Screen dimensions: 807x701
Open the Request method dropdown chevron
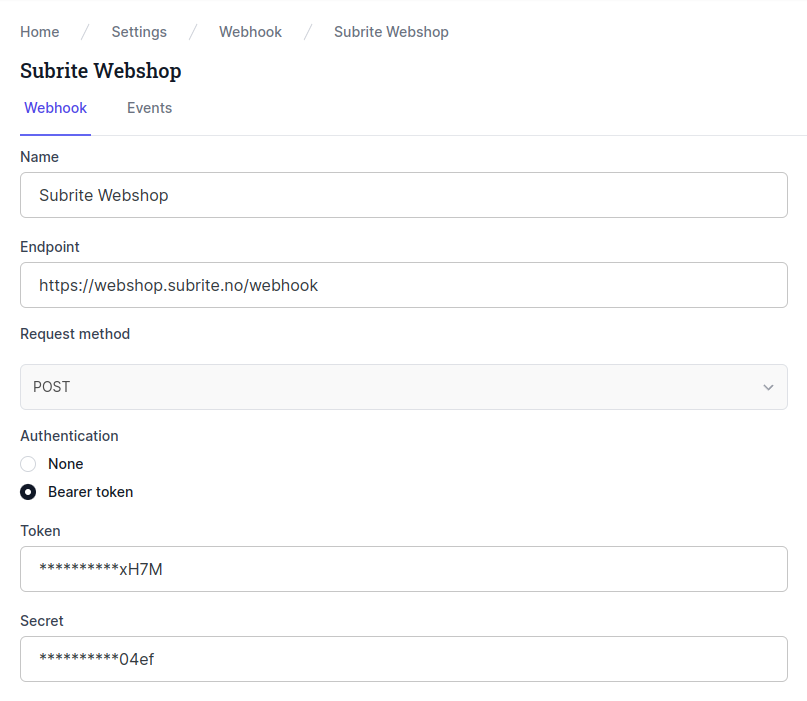pos(768,387)
